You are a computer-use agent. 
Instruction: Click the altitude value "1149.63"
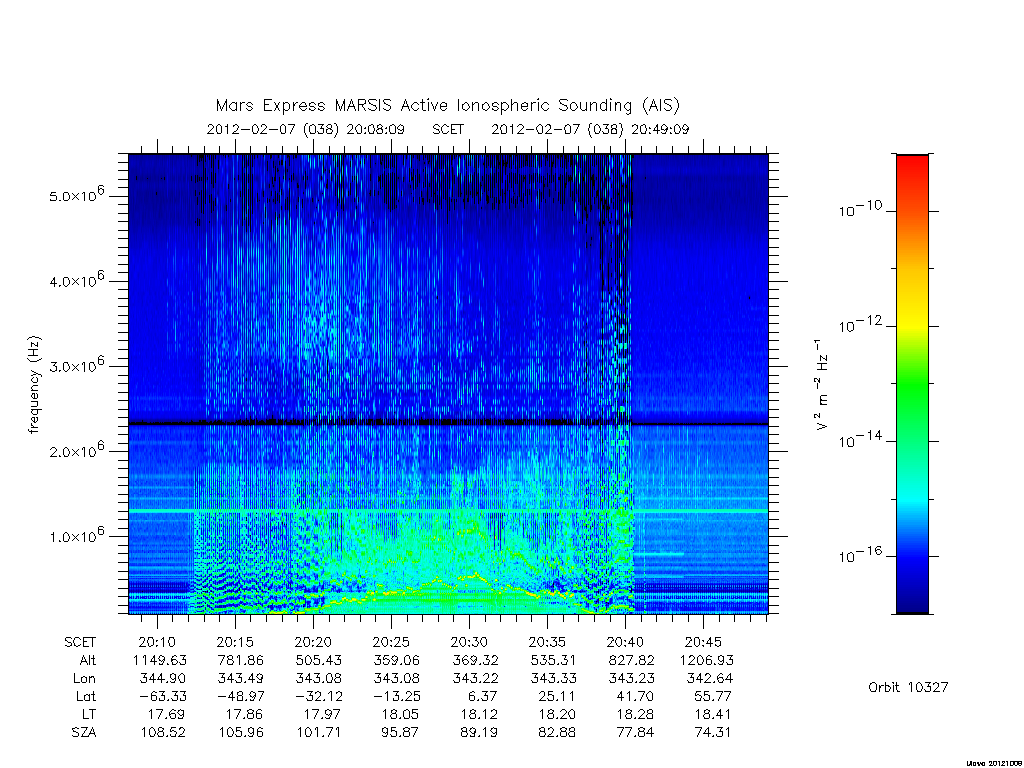(159, 660)
